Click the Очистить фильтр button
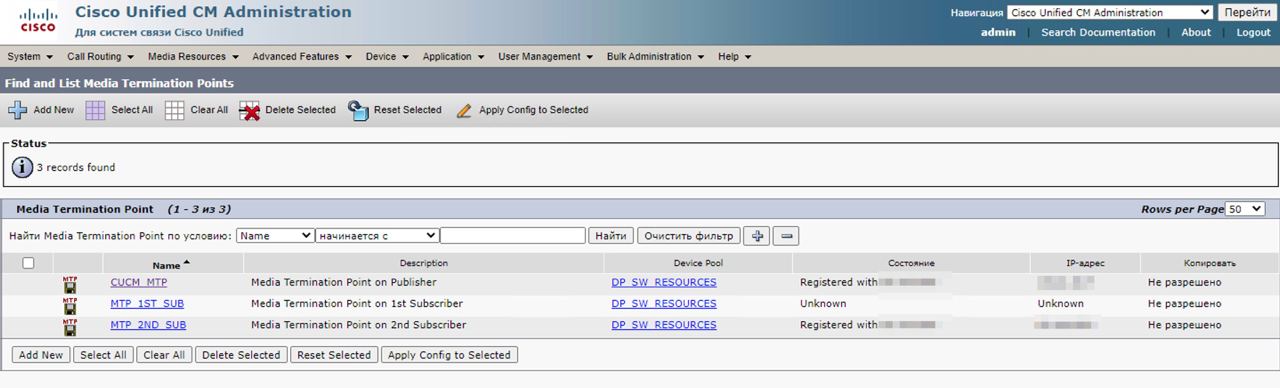The image size is (1280, 388). click(x=689, y=236)
